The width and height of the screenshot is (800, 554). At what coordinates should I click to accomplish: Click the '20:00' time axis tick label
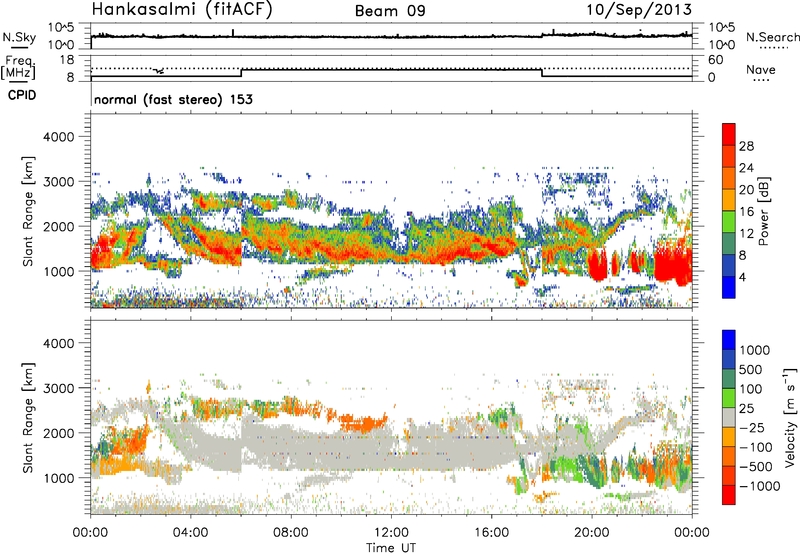(592, 533)
